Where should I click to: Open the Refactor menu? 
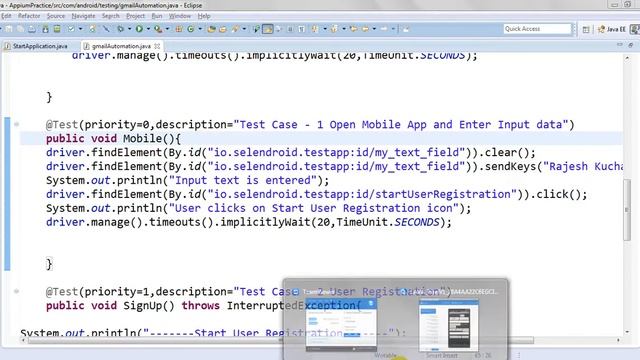pyautogui.click(x=29, y=16)
